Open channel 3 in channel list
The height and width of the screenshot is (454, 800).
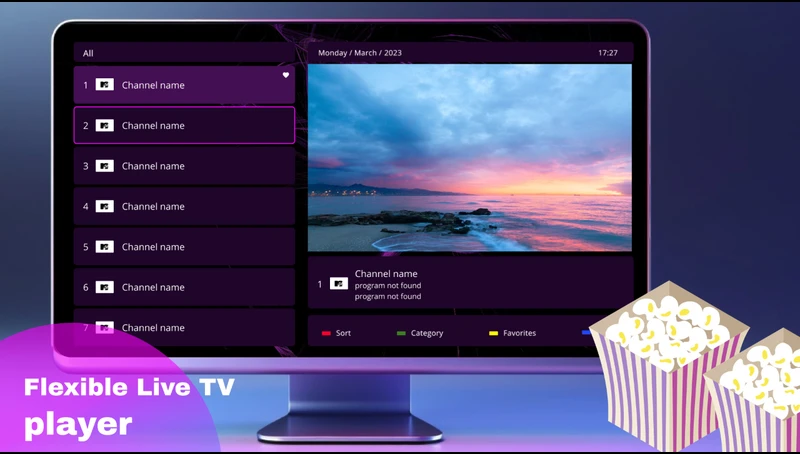(184, 166)
